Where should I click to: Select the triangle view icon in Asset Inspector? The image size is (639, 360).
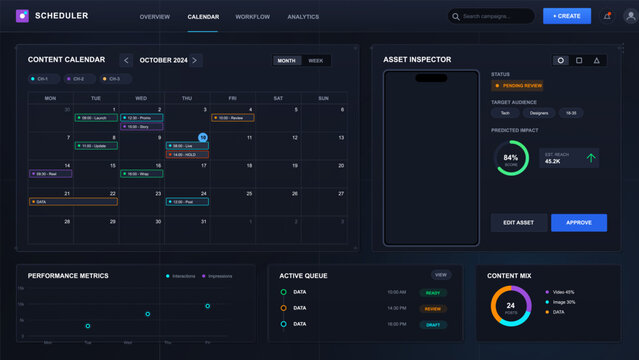coord(597,60)
